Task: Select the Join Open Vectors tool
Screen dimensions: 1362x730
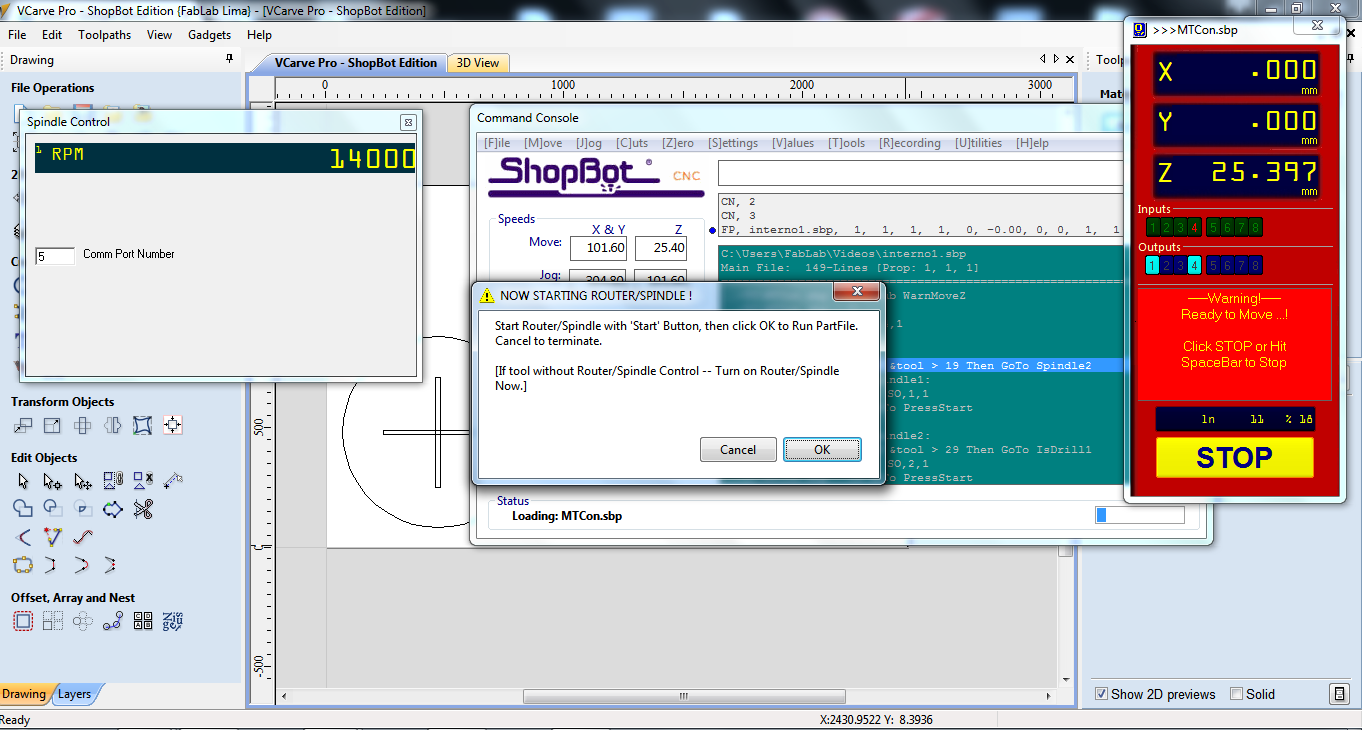Action: [x=23, y=565]
